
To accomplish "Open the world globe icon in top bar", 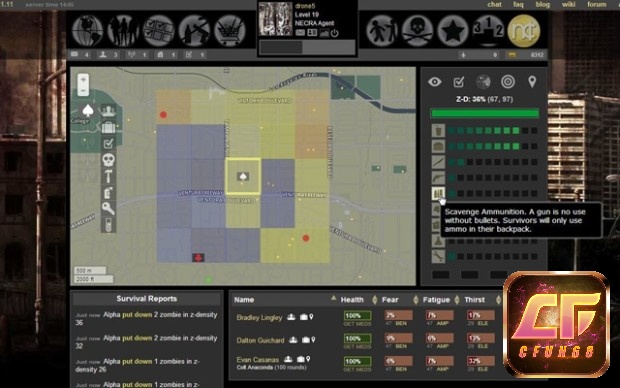I will point(87,30).
